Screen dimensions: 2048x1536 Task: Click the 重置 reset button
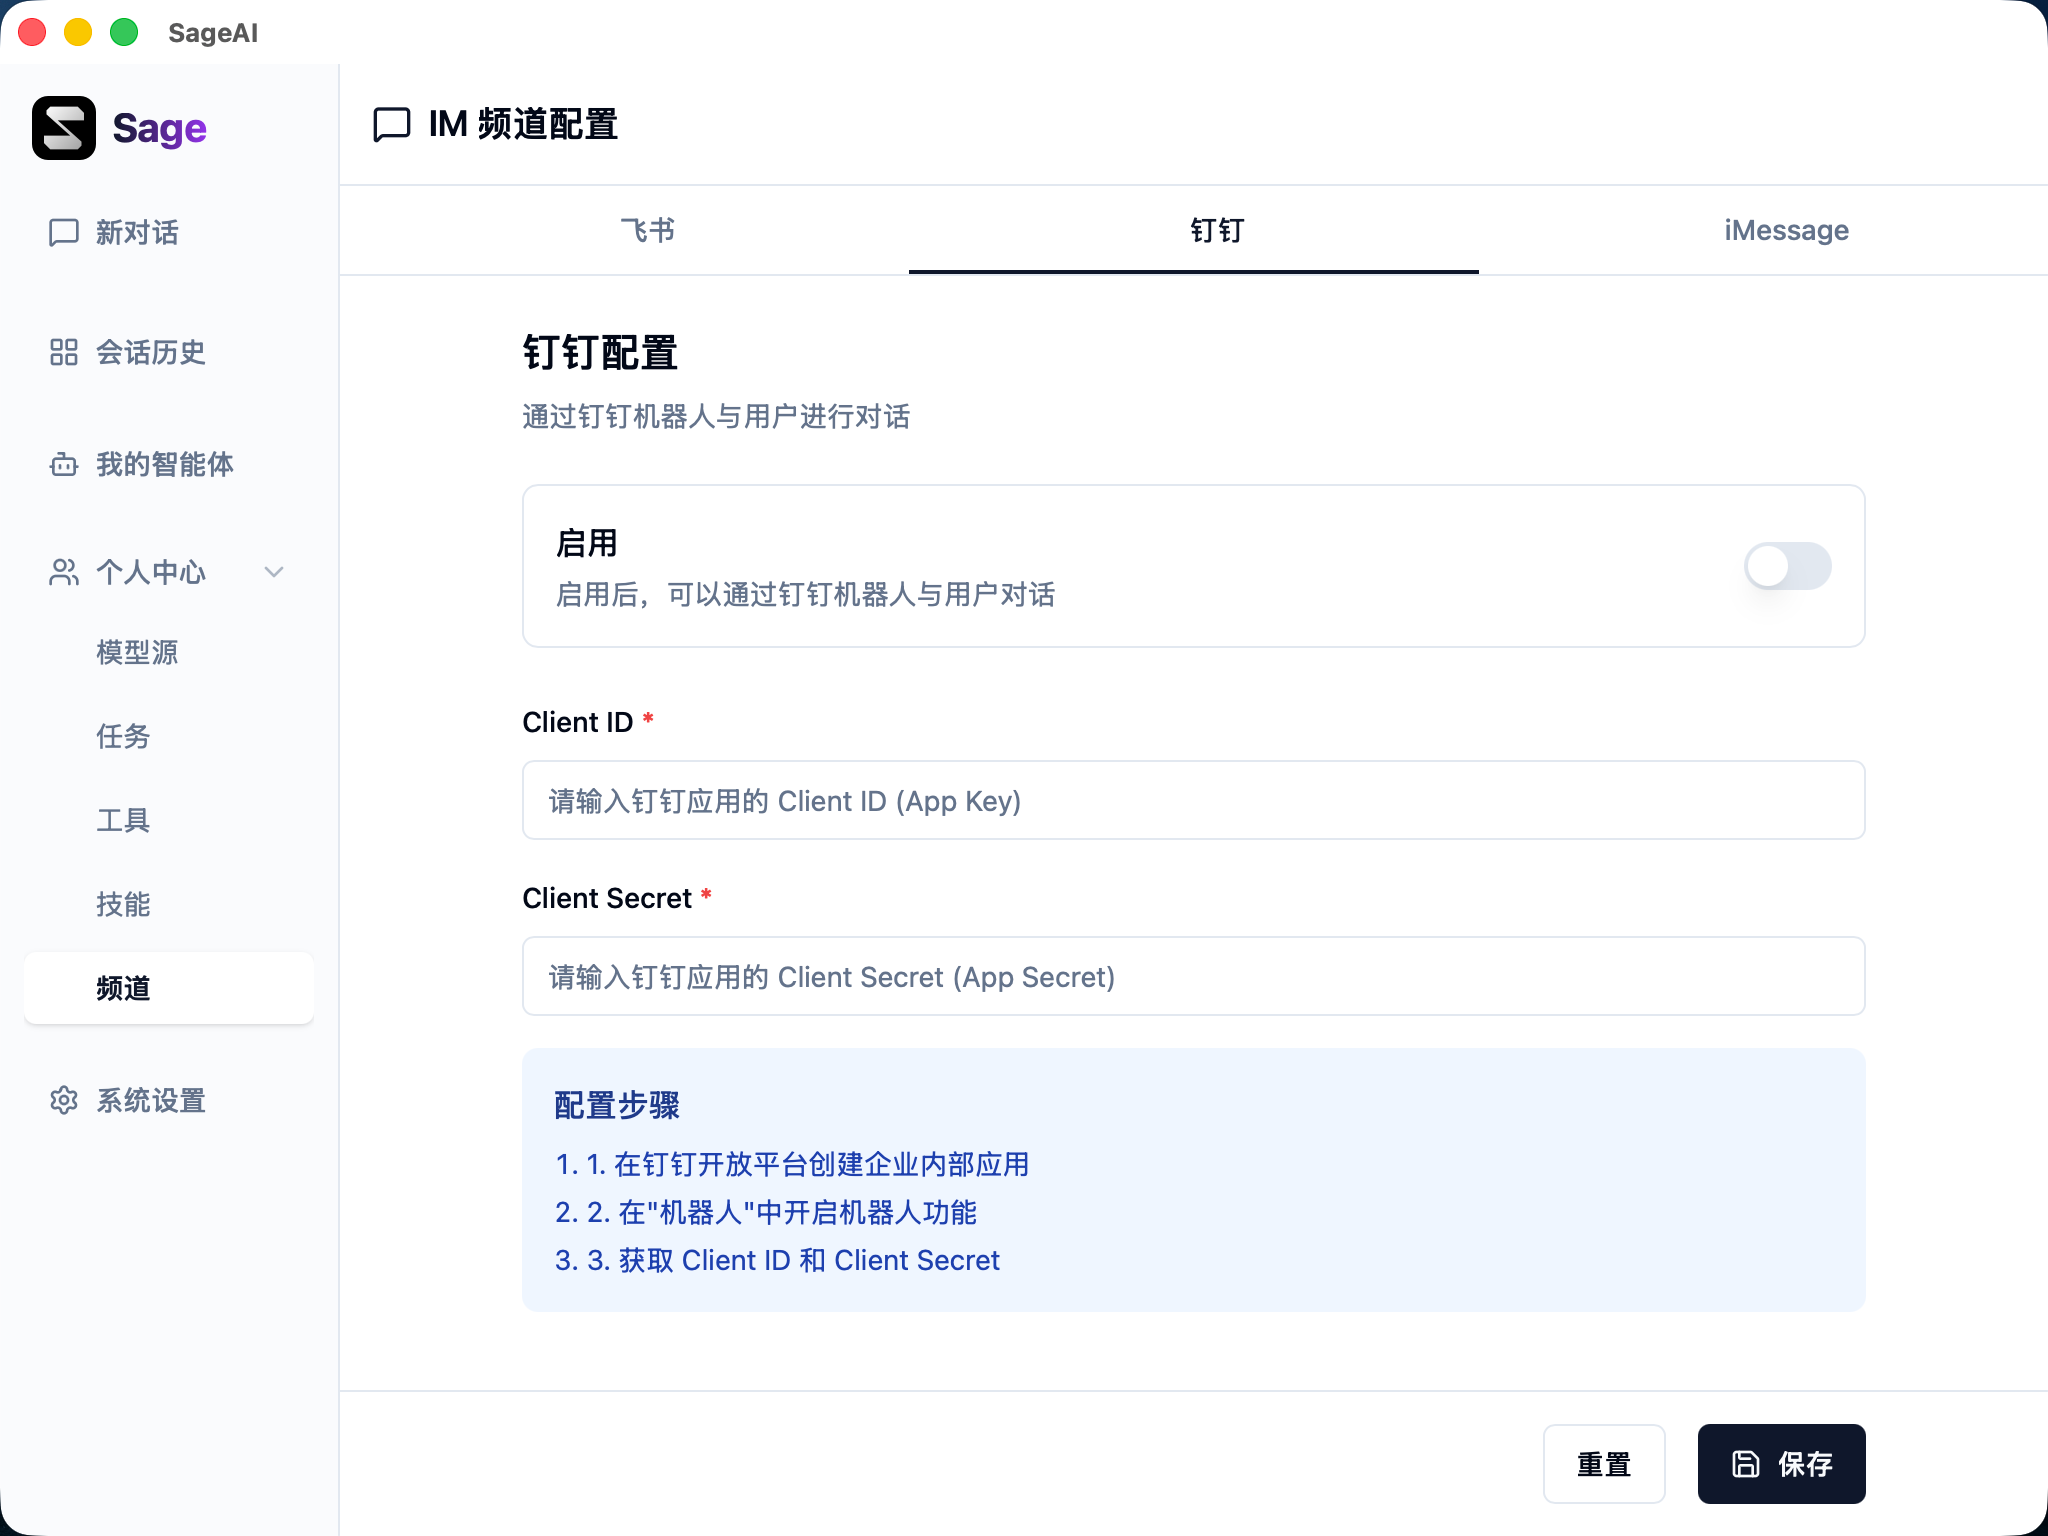[1604, 1463]
